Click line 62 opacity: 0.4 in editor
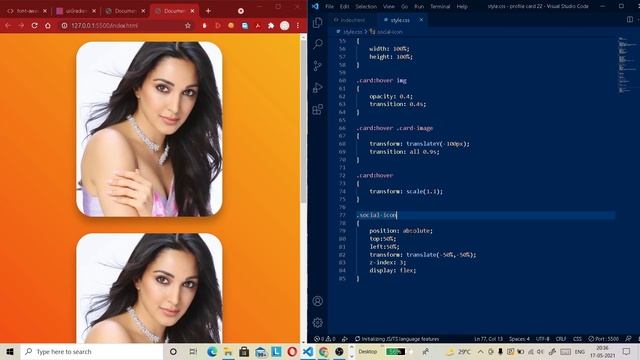The image size is (640, 360). coord(391,96)
